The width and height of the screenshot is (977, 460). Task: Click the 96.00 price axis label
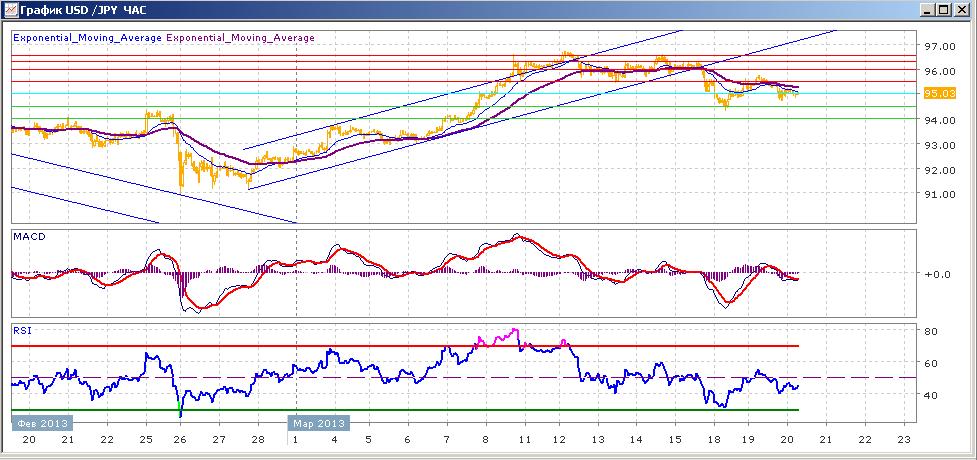coord(940,71)
